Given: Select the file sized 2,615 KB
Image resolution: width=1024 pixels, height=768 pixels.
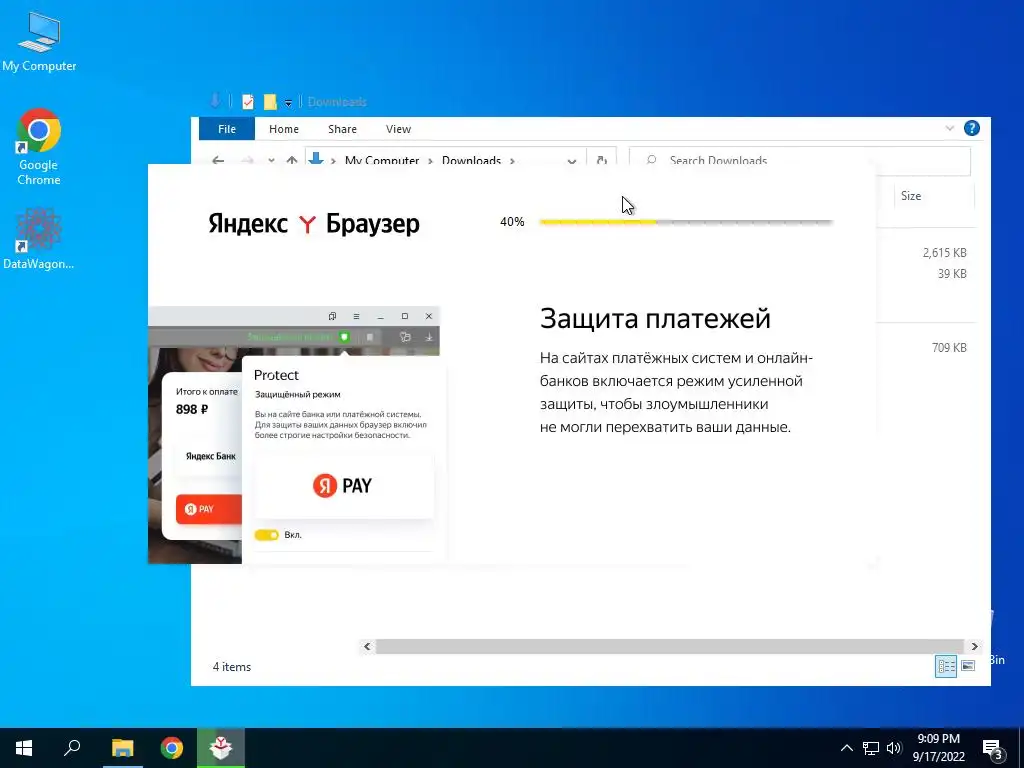Looking at the screenshot, I should click(944, 252).
